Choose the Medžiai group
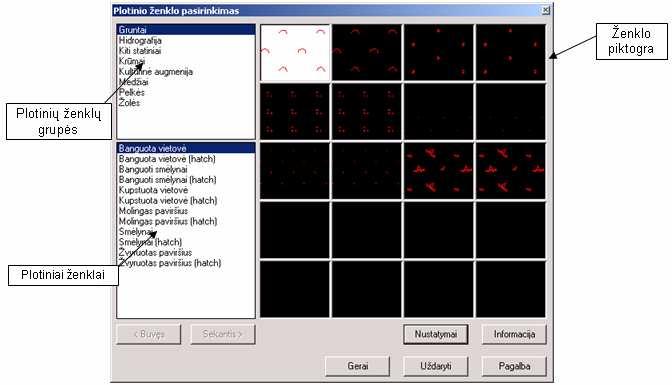The height and width of the screenshot is (385, 672). [134, 82]
